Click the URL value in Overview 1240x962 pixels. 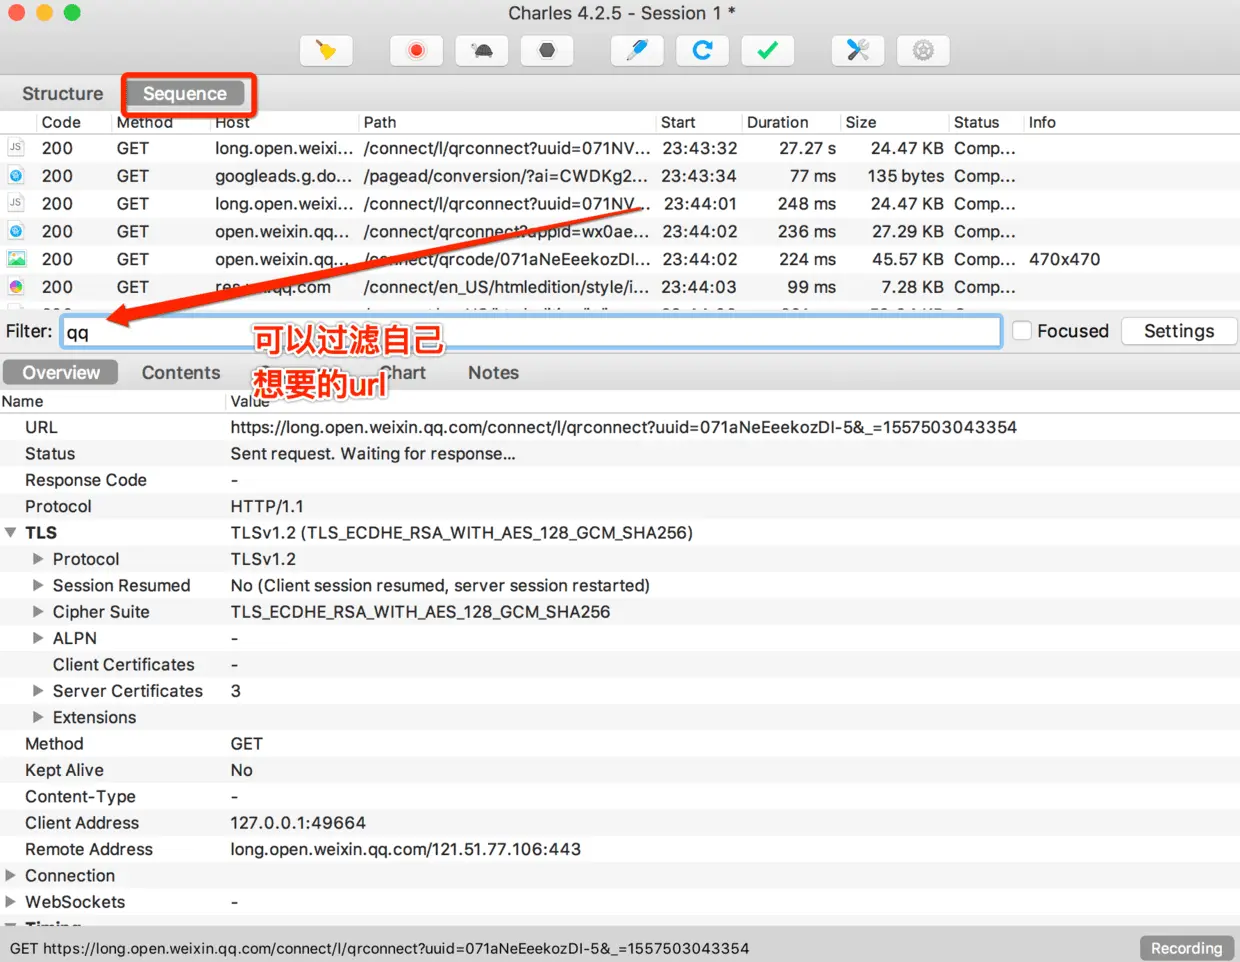coord(623,427)
